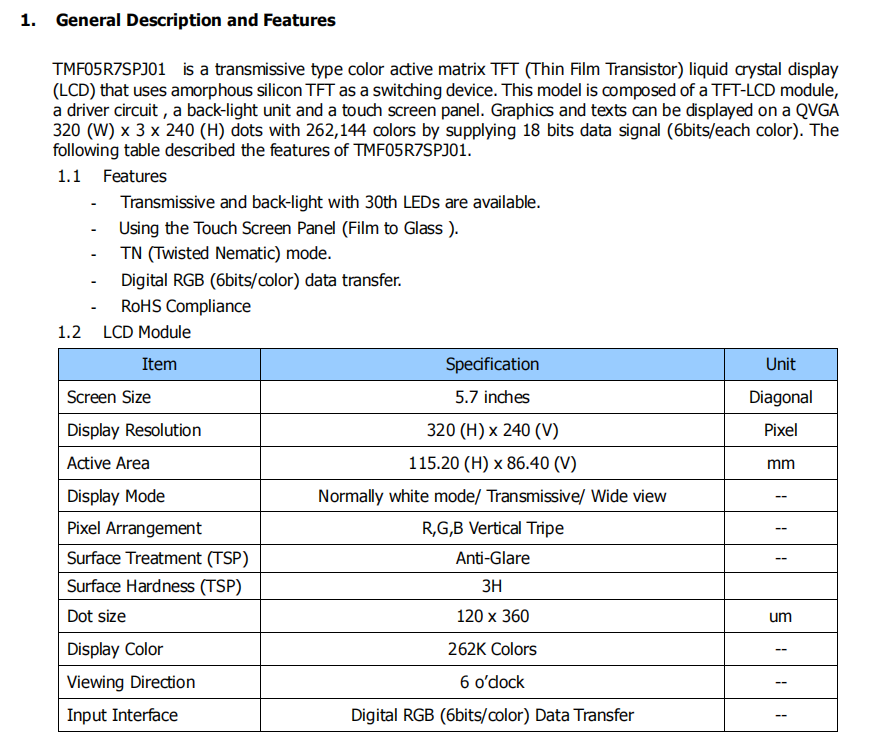888x738 pixels.
Task: Click the heading 'General Description and Features'
Action: tap(195, 20)
